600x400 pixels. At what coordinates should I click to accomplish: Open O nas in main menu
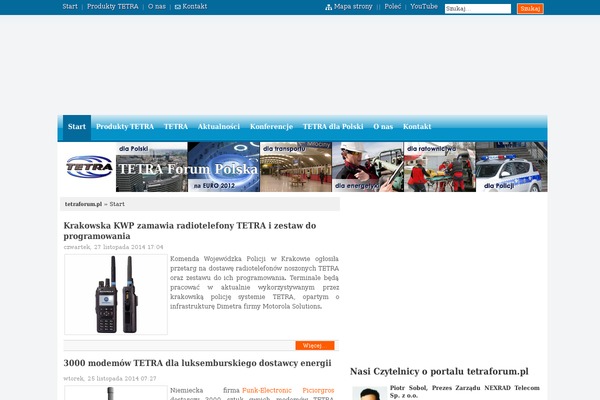383,127
